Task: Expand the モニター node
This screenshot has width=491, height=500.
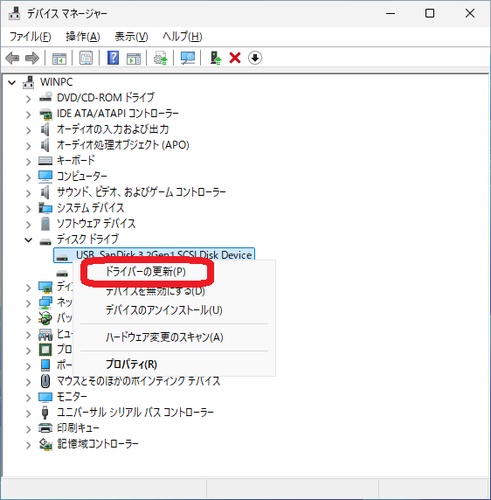Action: click(29, 398)
